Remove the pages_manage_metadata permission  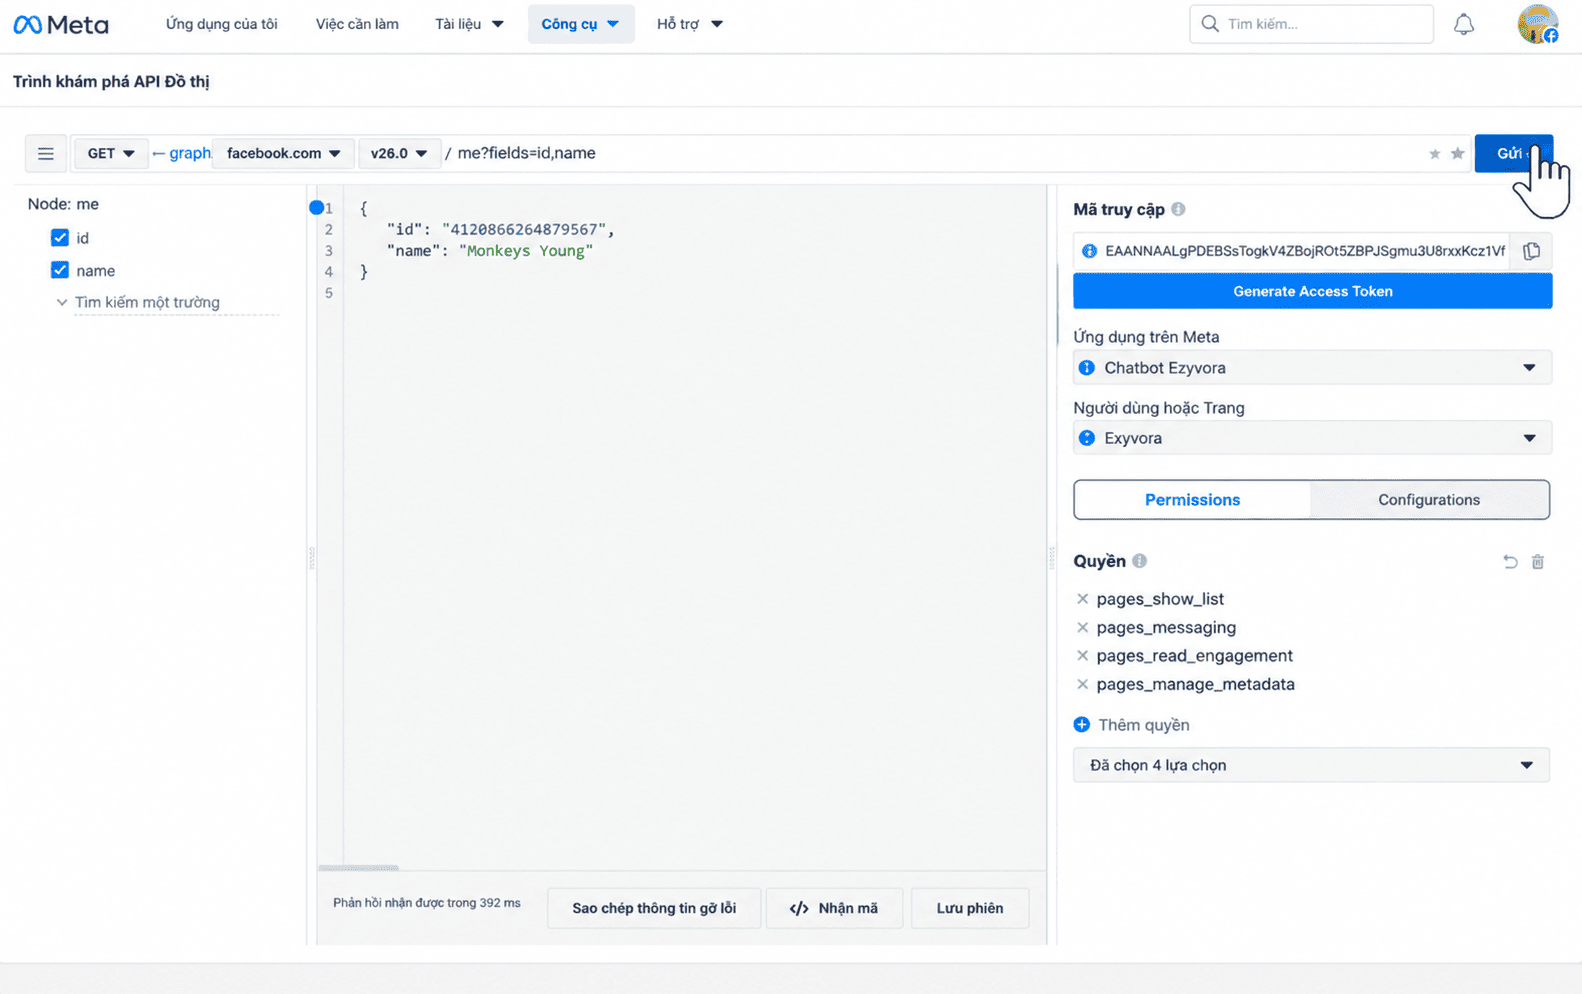(x=1082, y=685)
